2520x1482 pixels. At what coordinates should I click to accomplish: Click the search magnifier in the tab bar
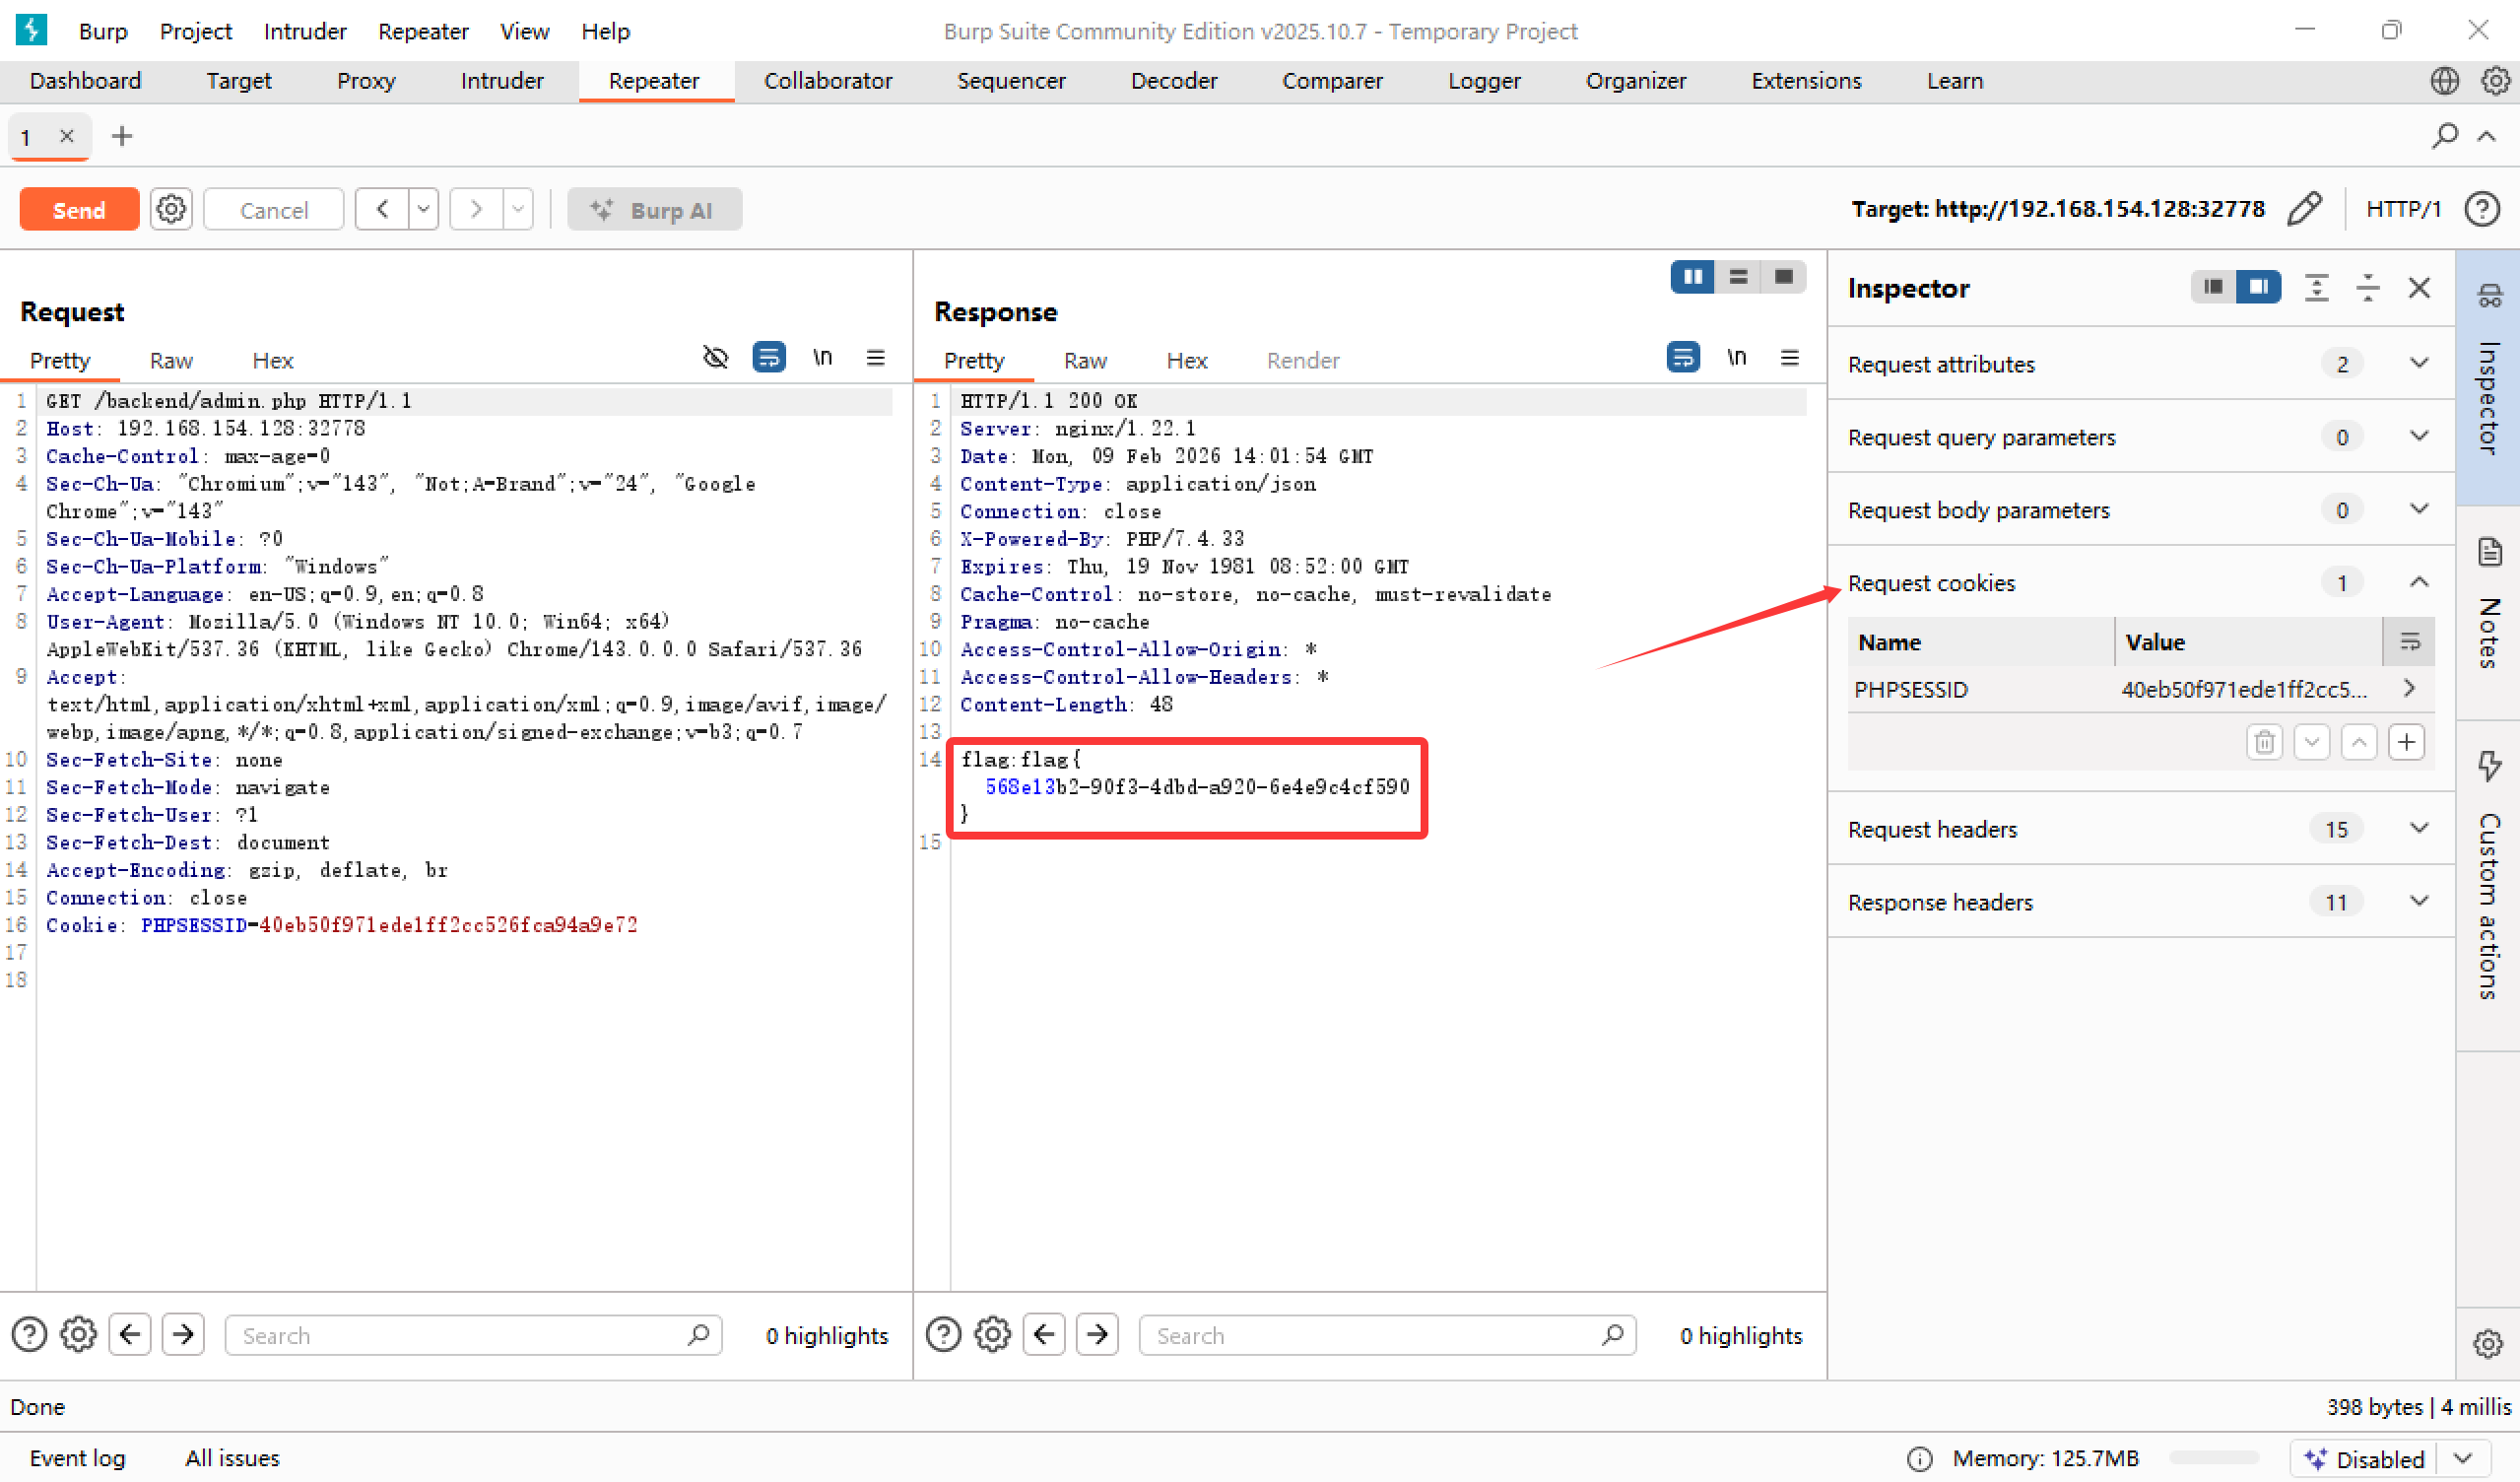[x=2444, y=136]
